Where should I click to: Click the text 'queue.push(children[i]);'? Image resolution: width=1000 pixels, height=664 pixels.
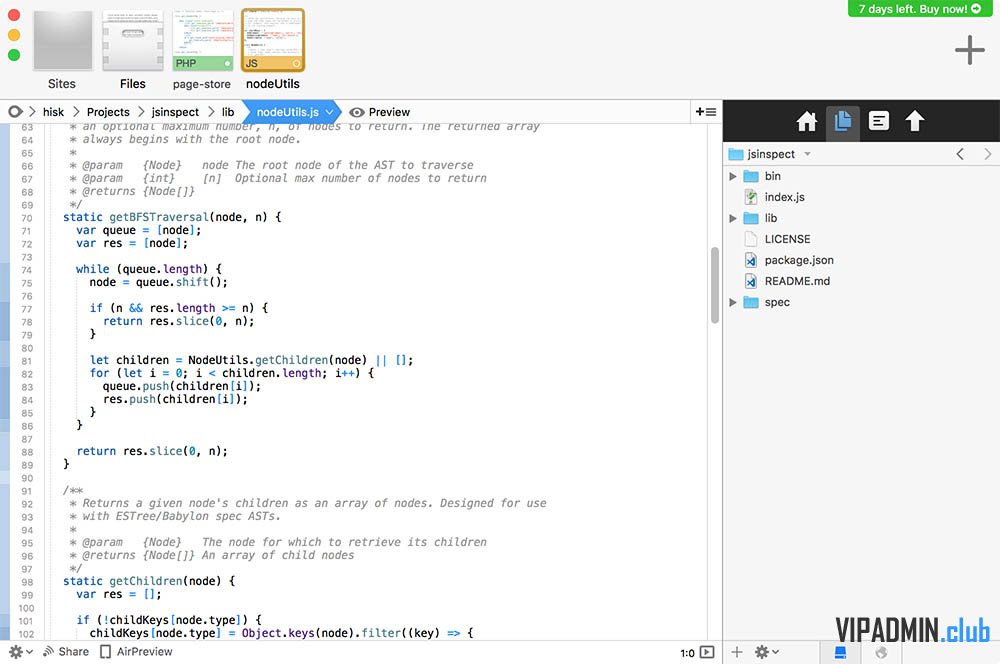click(182, 387)
